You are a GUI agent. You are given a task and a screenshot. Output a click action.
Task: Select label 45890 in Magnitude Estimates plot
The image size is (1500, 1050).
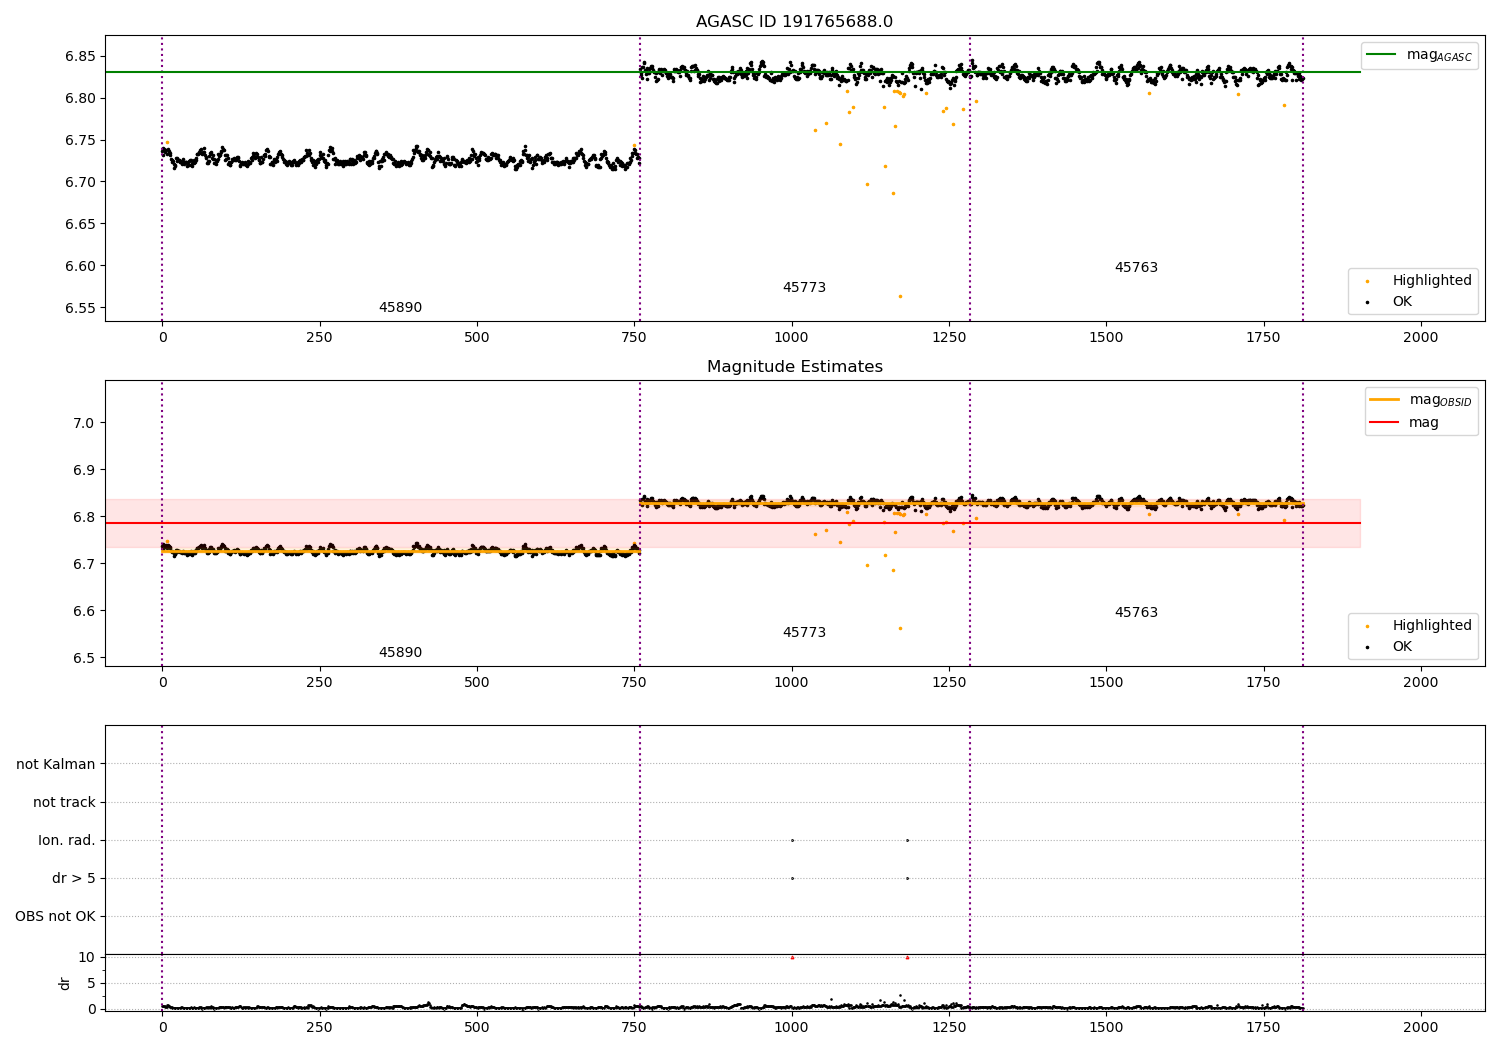tap(400, 653)
